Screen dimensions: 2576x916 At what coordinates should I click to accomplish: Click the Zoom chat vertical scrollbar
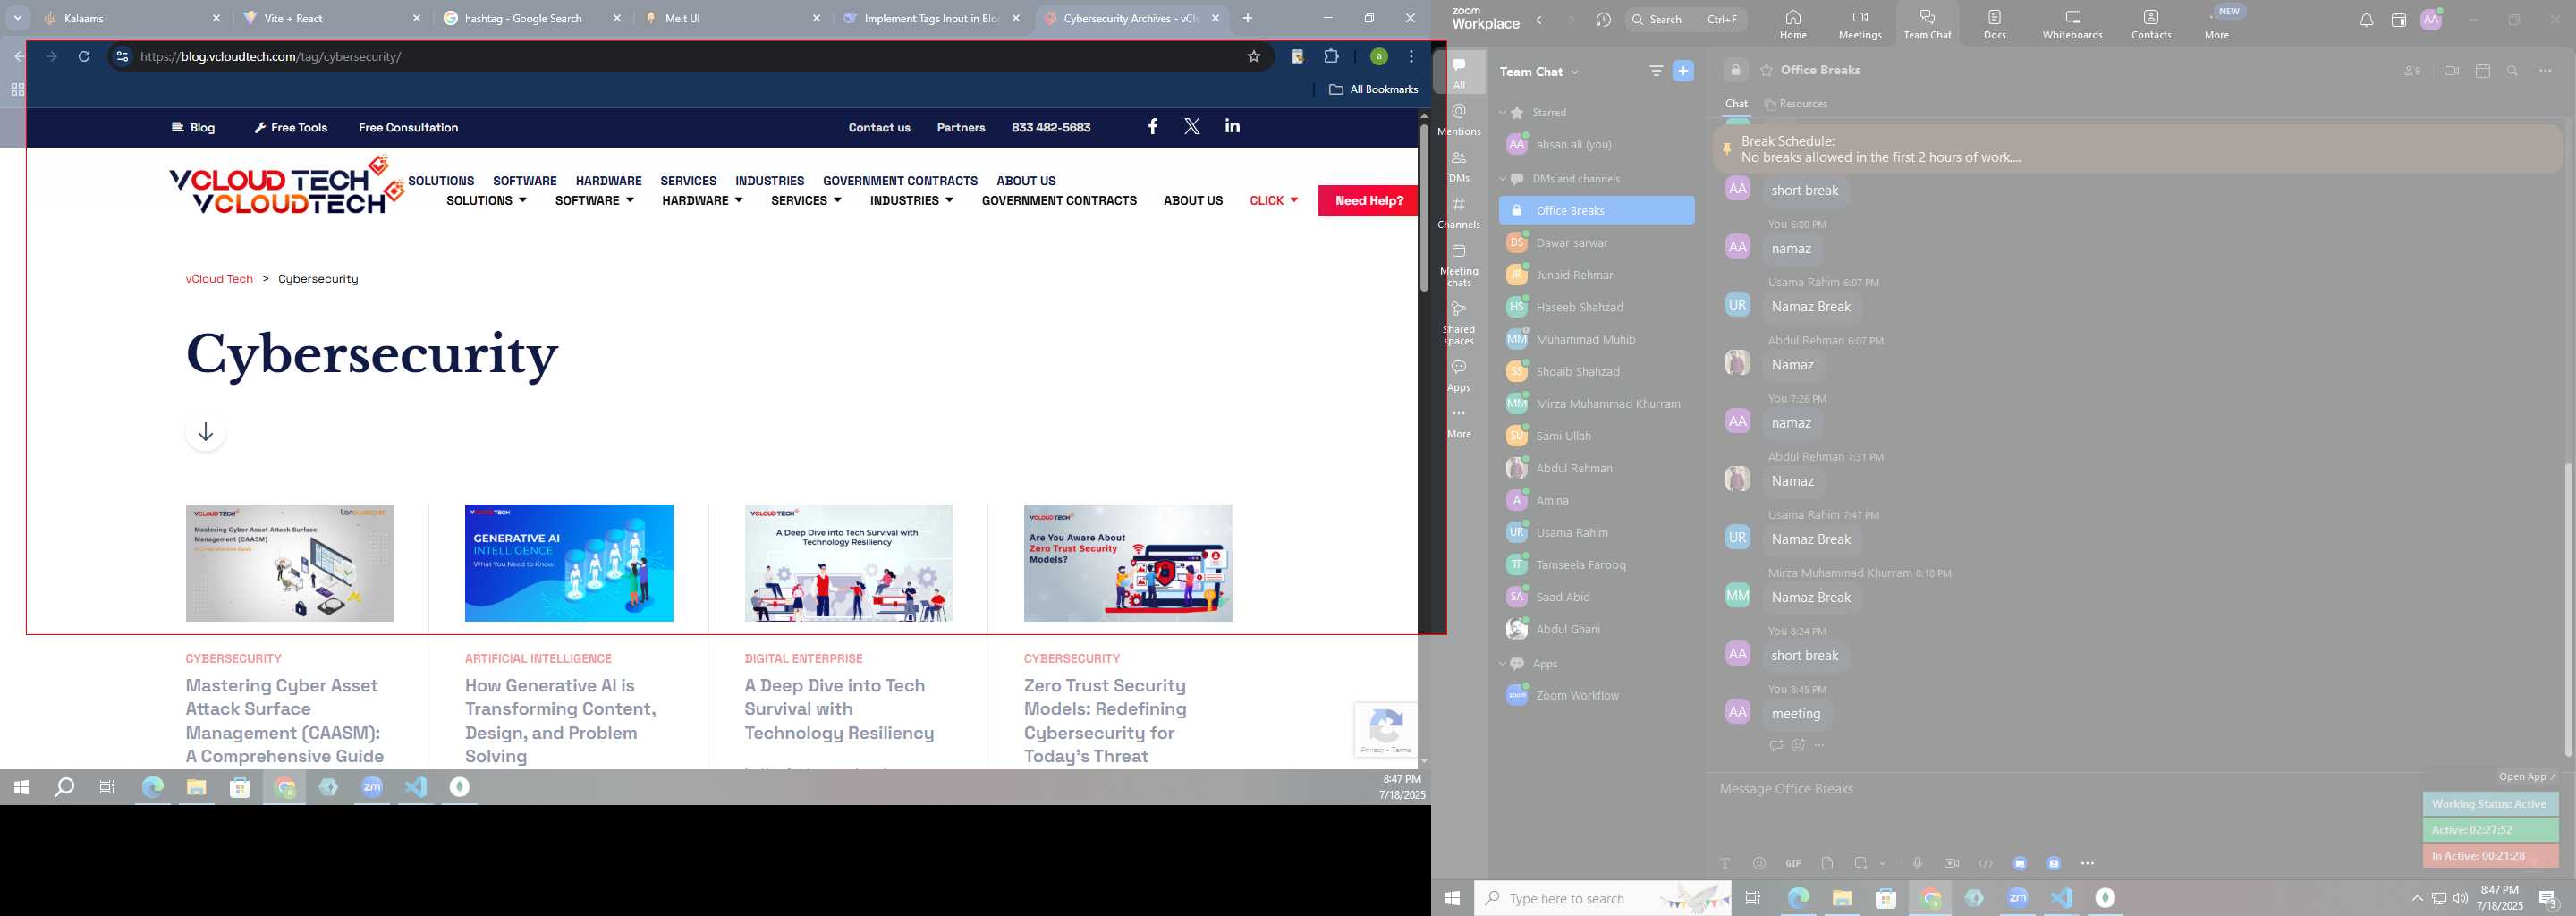tap(2568, 609)
